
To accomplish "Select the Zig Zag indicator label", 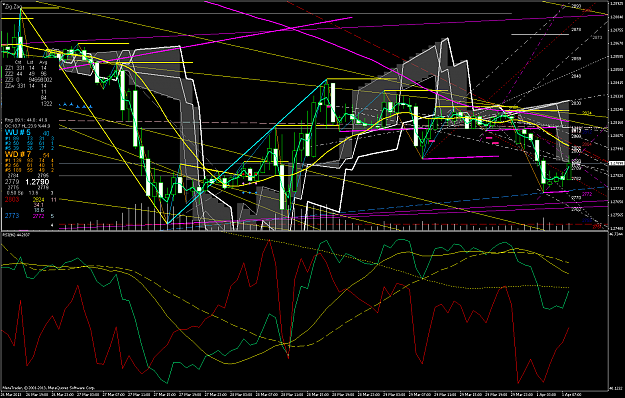I will pos(12,7).
